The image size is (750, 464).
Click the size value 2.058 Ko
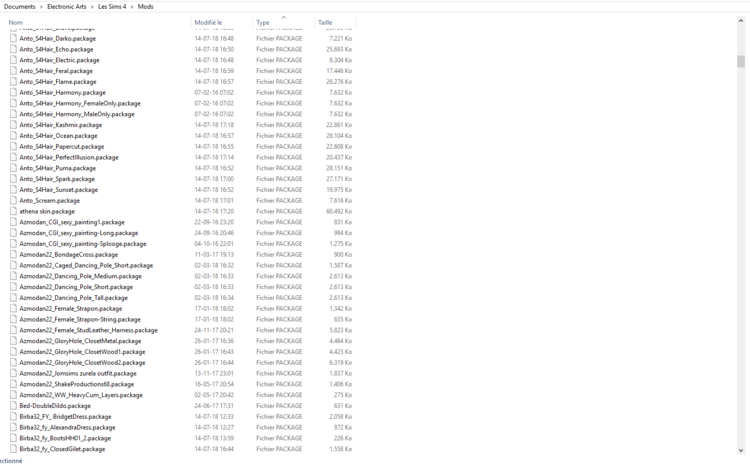341,417
